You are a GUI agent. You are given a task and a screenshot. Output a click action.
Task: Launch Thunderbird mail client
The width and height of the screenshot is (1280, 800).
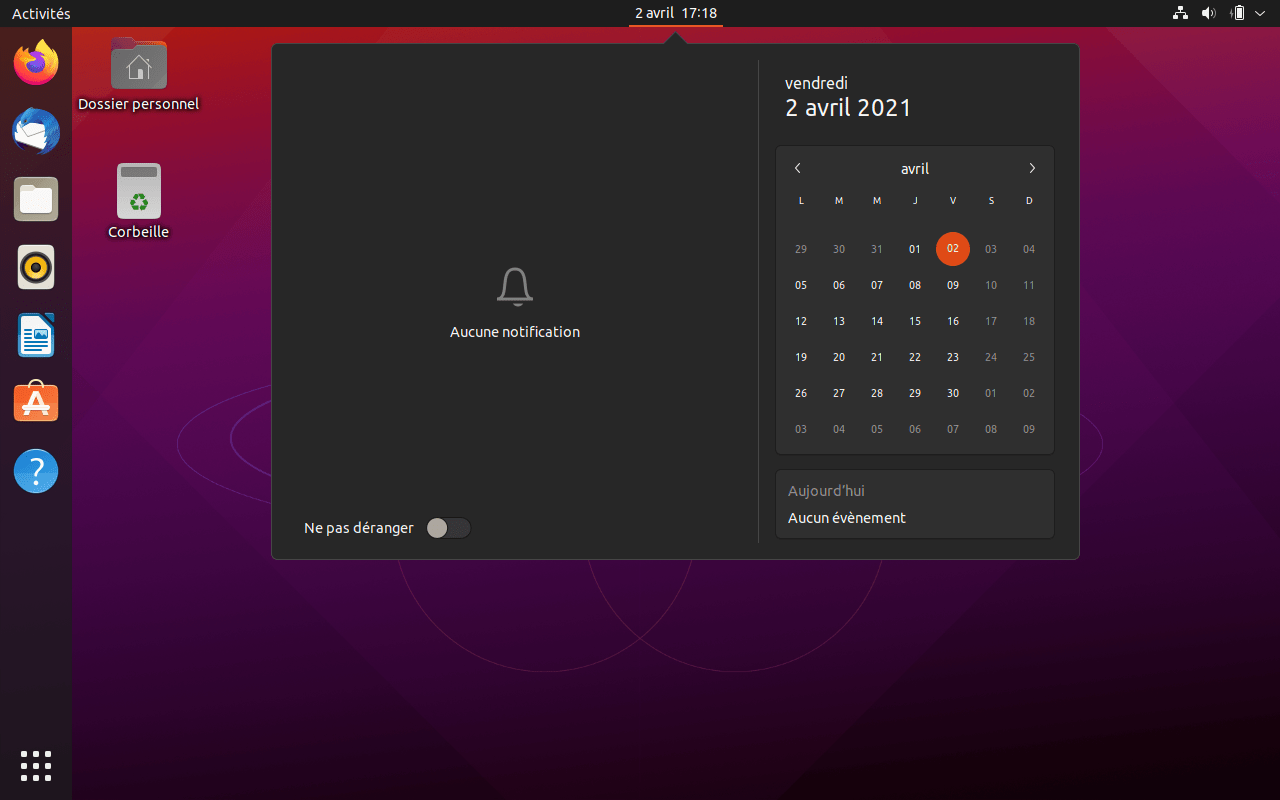[36, 131]
